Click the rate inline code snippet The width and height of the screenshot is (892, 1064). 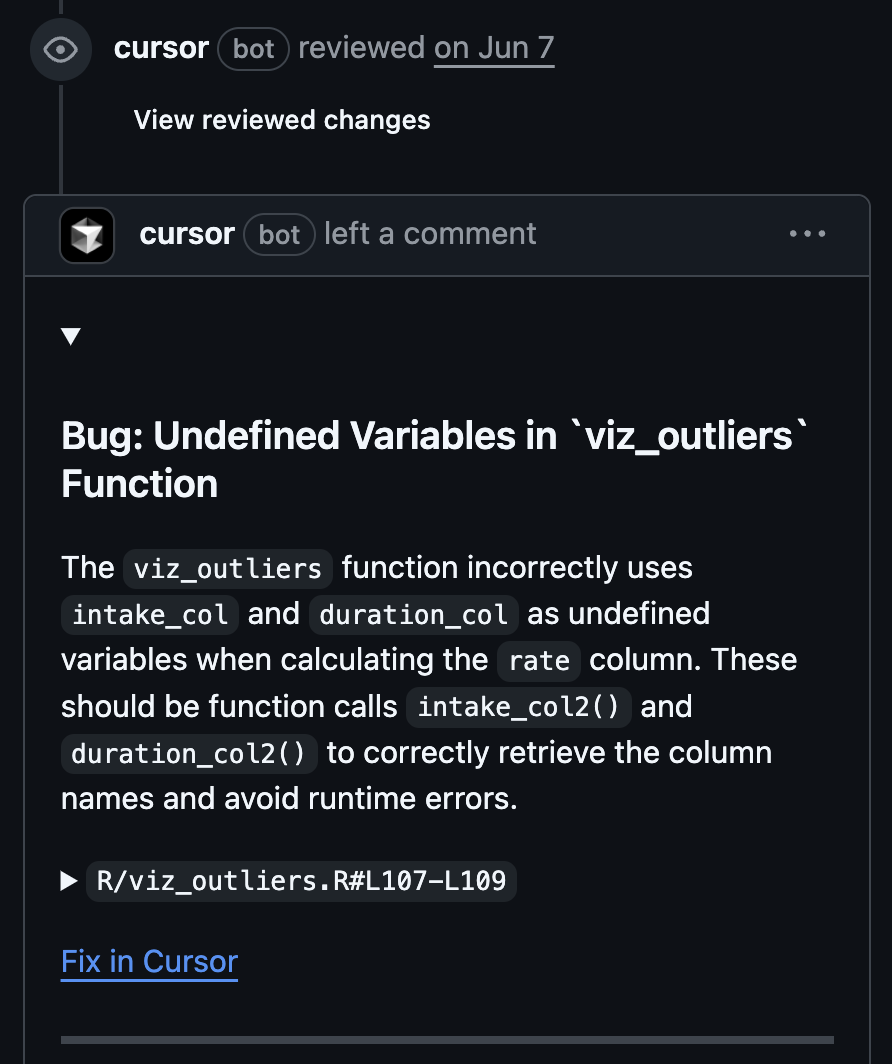[x=539, y=661]
